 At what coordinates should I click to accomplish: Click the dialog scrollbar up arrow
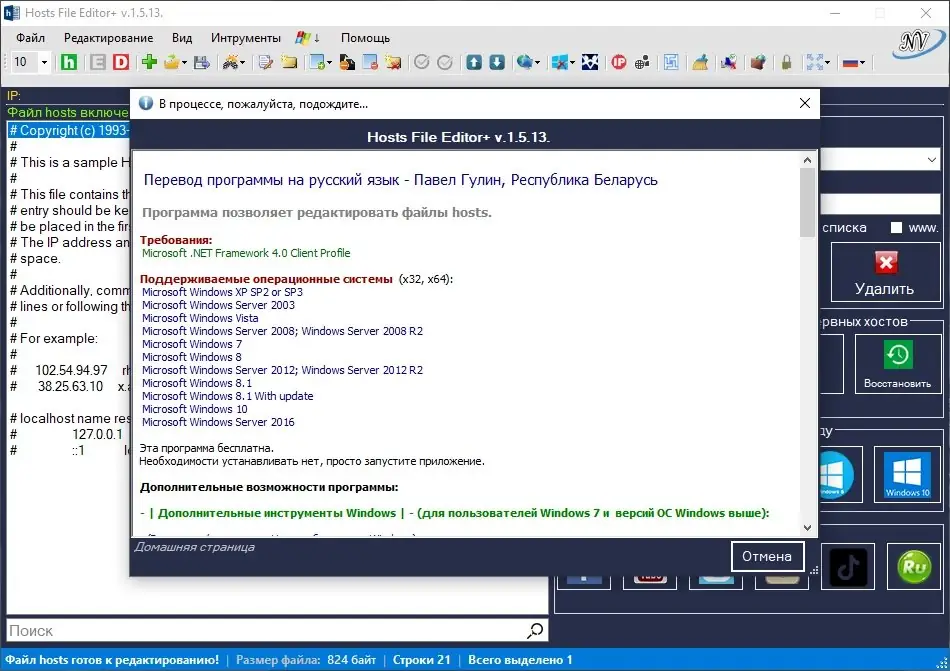807,160
